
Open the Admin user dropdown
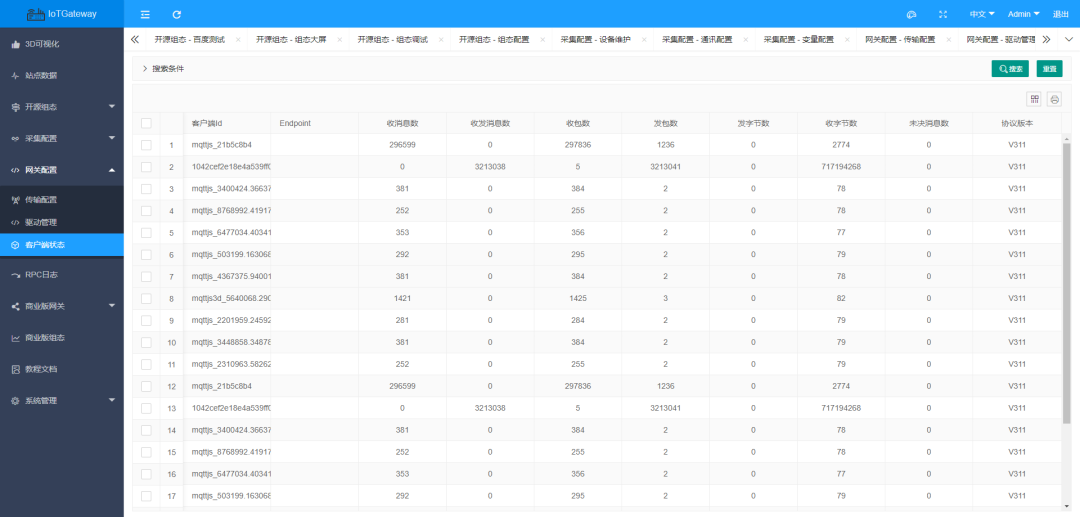click(x=1023, y=14)
